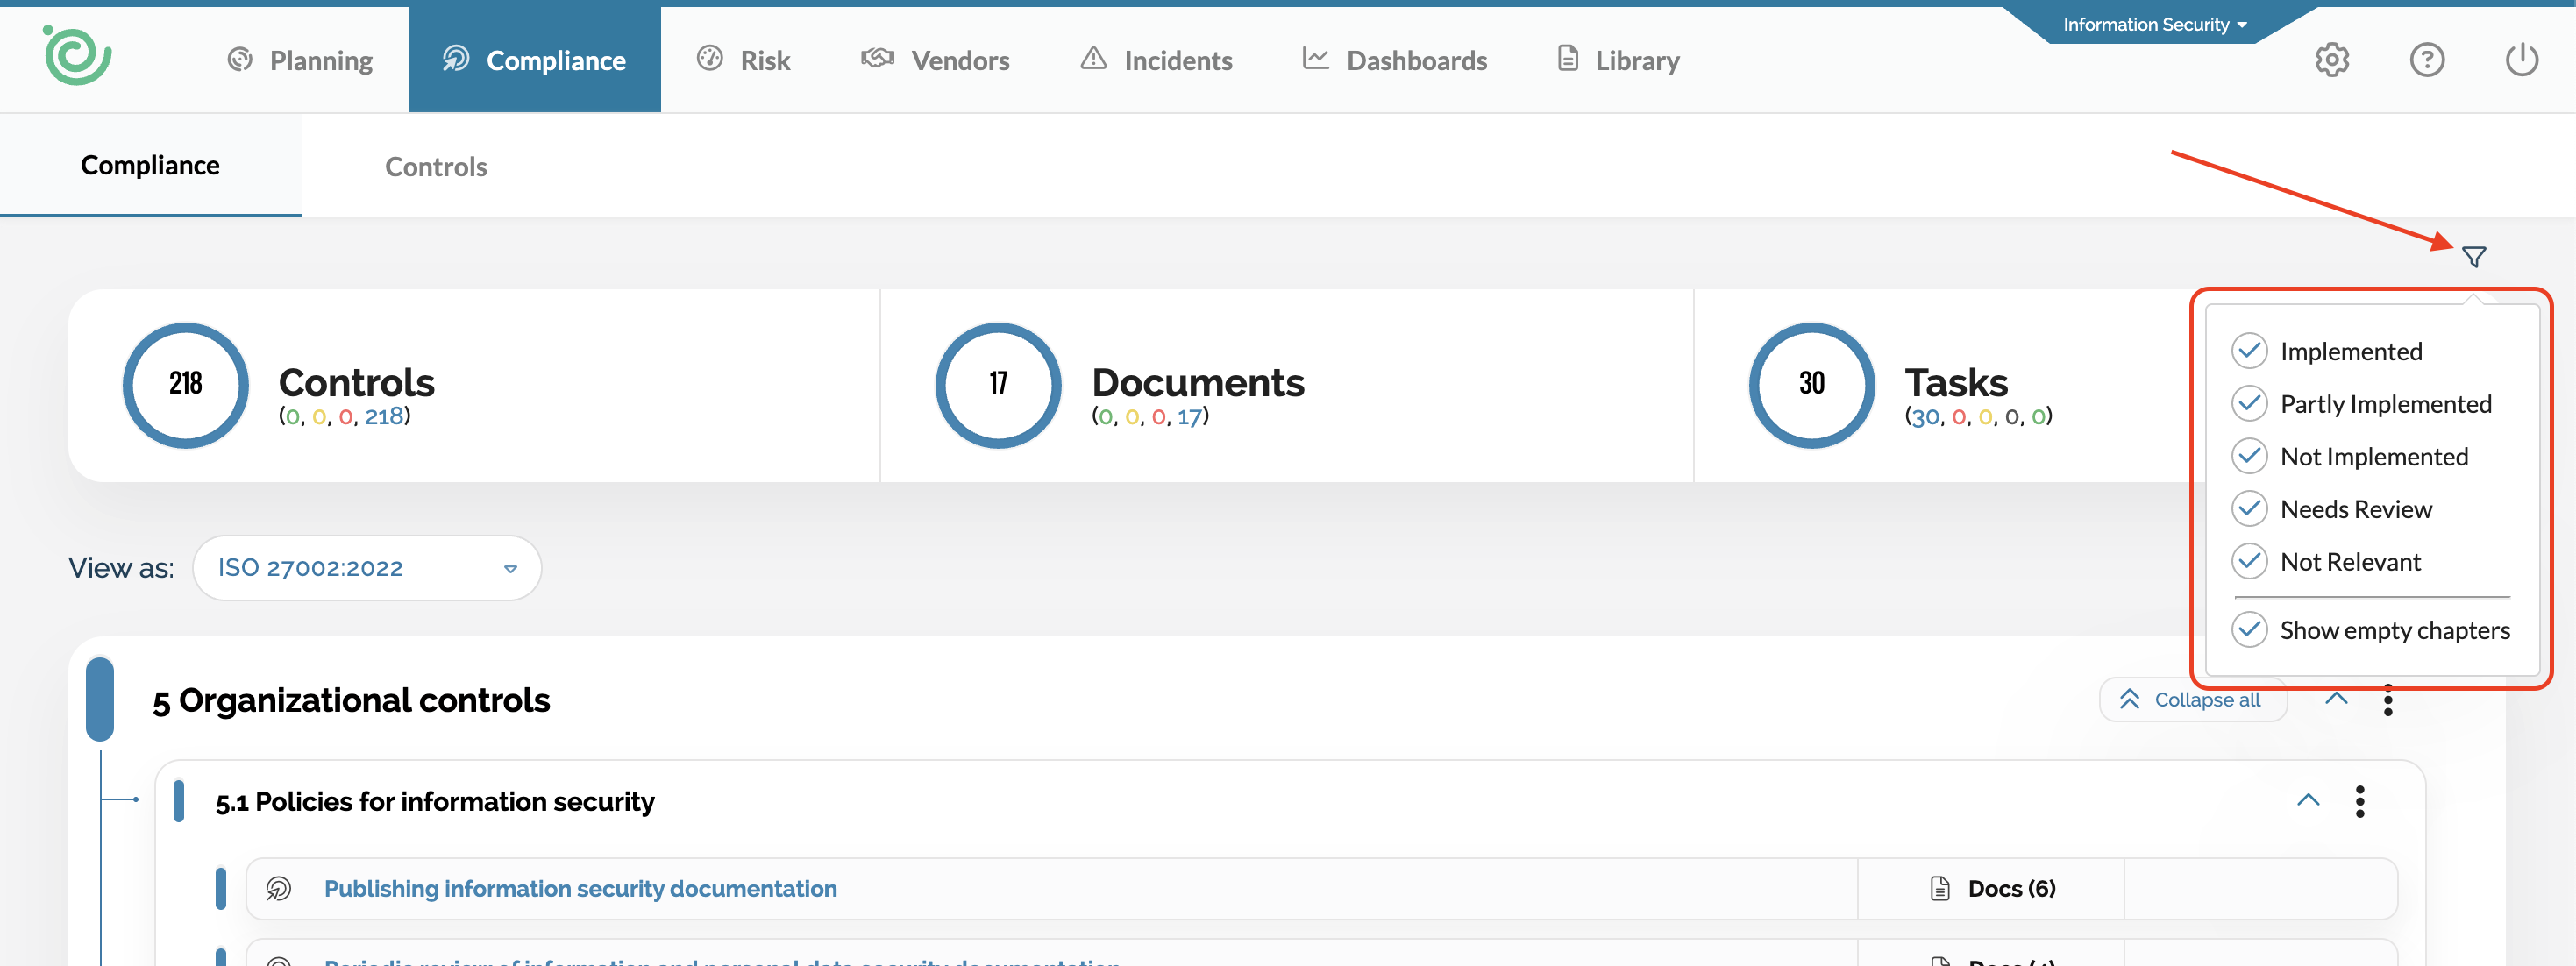Click the power logout icon
Screen dimensions: 2576x966
tap(2521, 60)
